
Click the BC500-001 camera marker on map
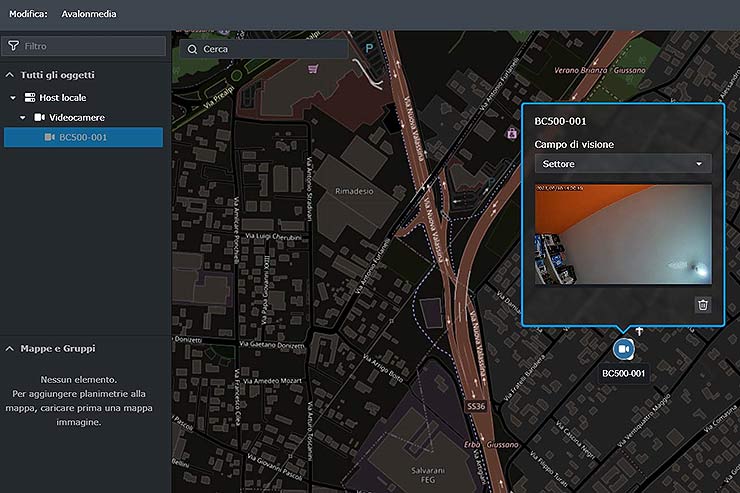(623, 348)
